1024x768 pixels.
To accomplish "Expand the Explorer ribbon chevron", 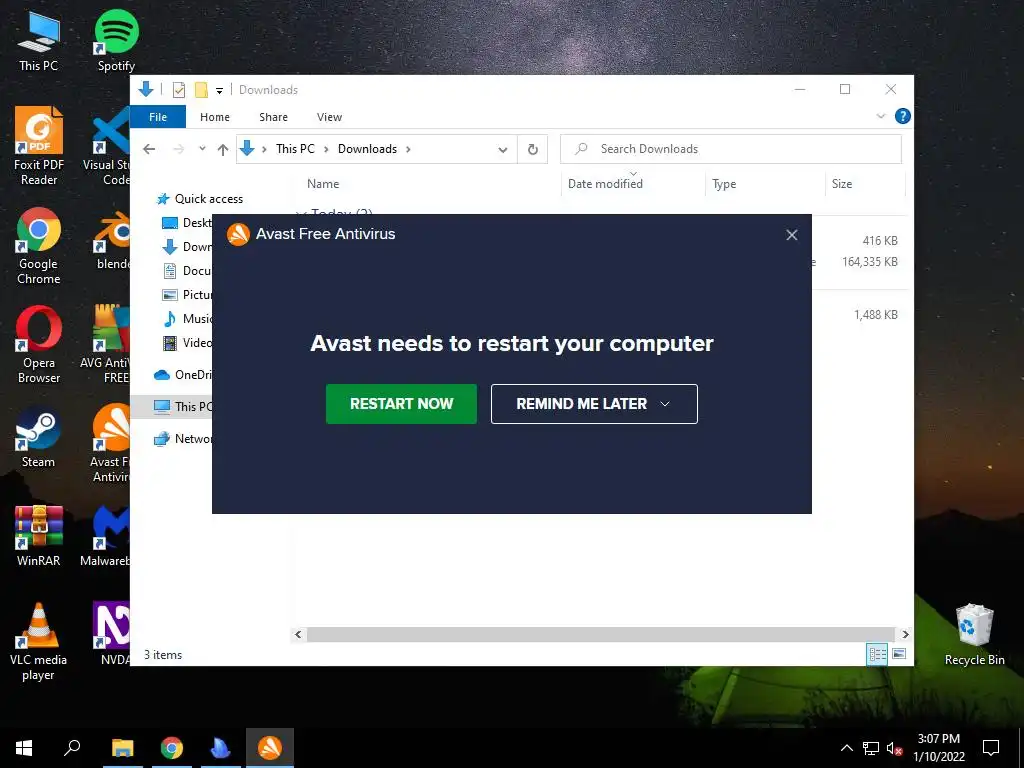I will click(x=880, y=116).
